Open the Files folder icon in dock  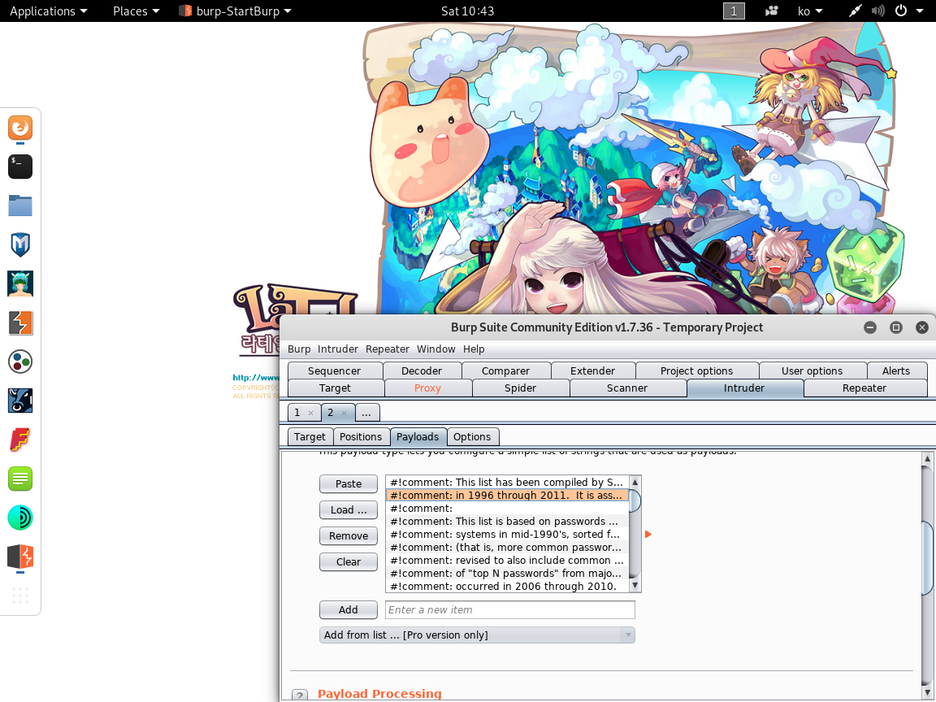(x=20, y=205)
